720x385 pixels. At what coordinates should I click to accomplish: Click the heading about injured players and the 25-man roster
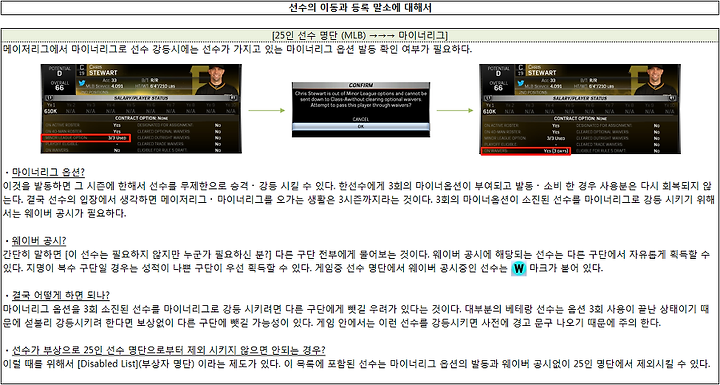pos(169,349)
